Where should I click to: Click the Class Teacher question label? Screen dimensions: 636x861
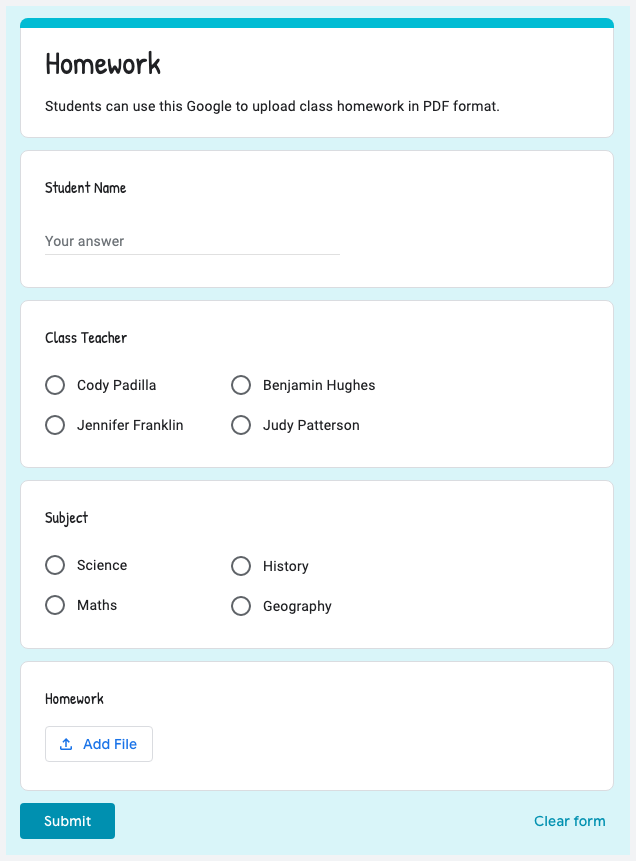(85, 338)
